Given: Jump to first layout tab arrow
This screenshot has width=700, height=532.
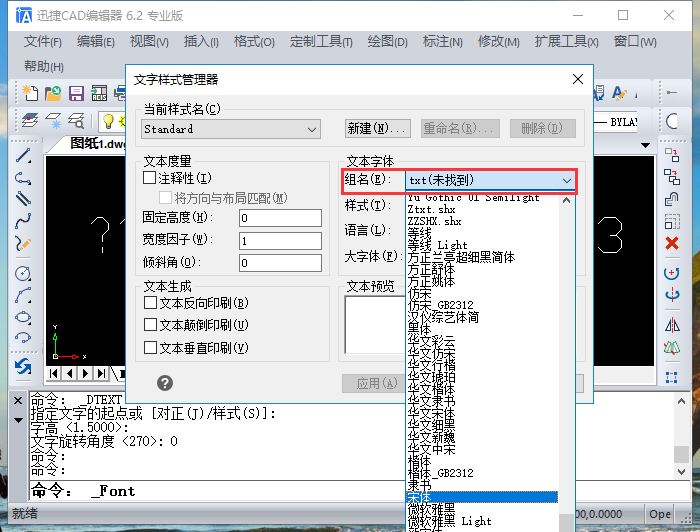Looking at the screenshot, I should (54, 373).
